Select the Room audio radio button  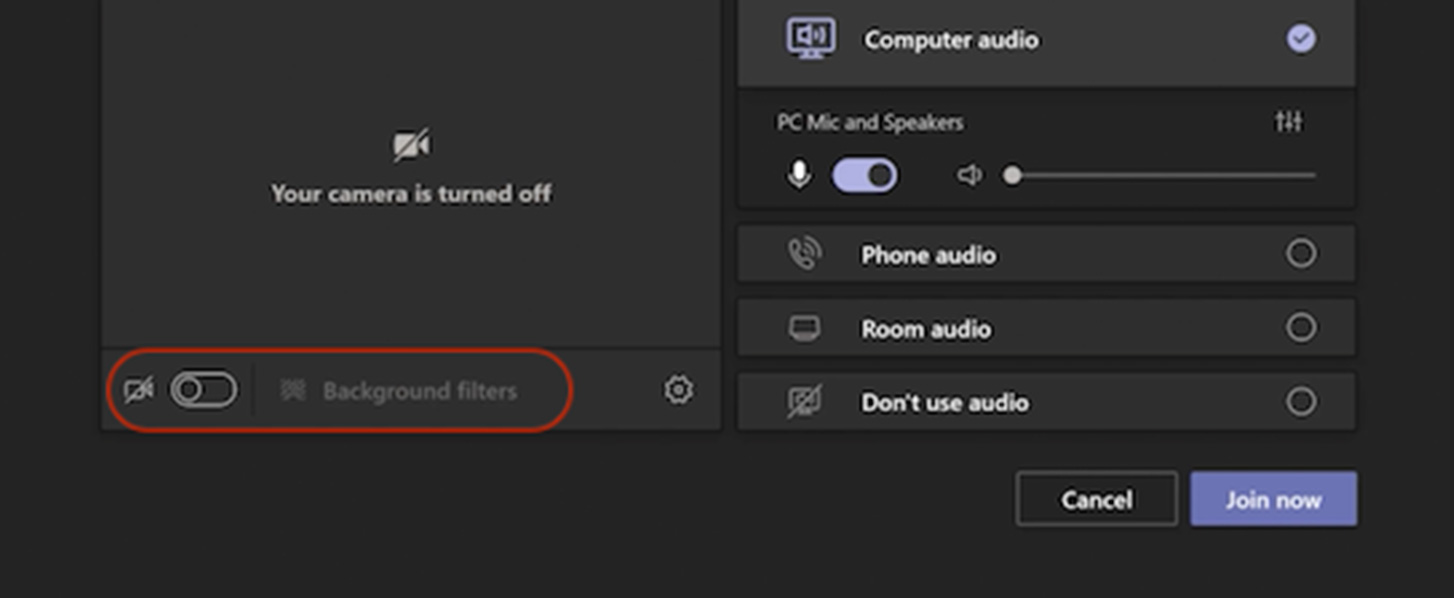[x=1301, y=327]
